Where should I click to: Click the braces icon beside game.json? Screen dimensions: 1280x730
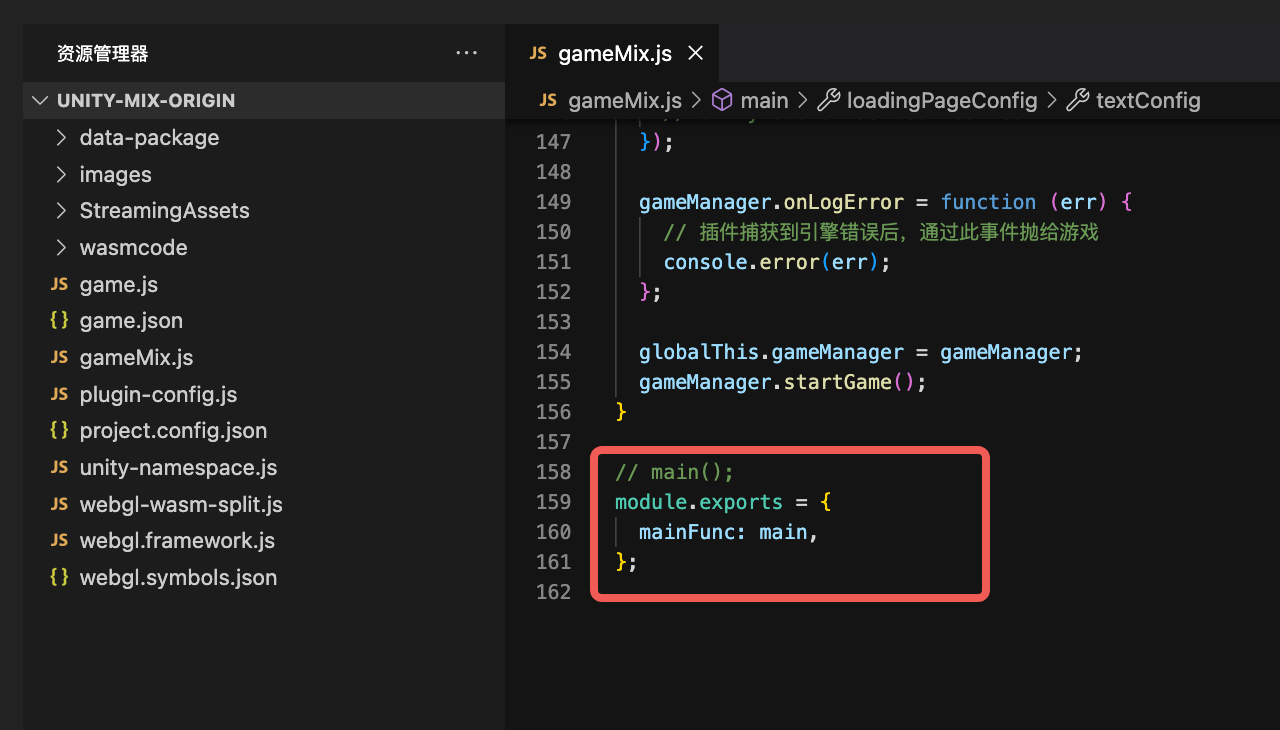tap(59, 321)
